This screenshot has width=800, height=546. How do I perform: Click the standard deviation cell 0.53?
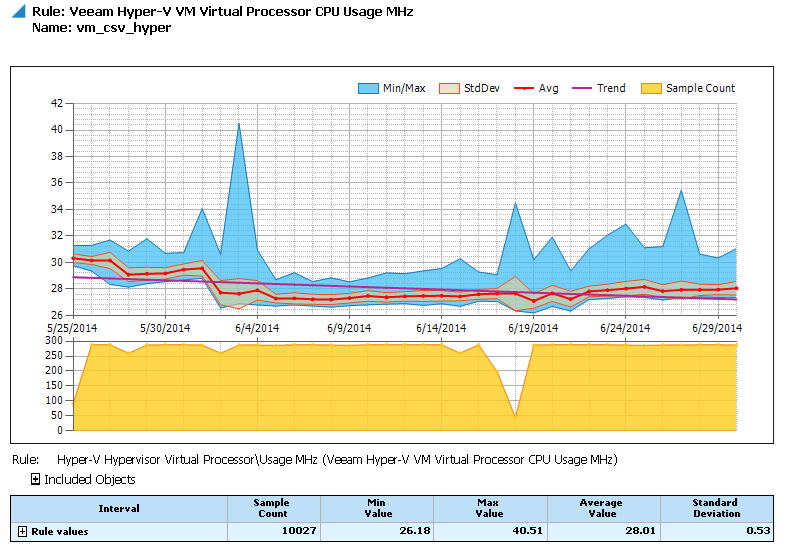tap(758, 531)
